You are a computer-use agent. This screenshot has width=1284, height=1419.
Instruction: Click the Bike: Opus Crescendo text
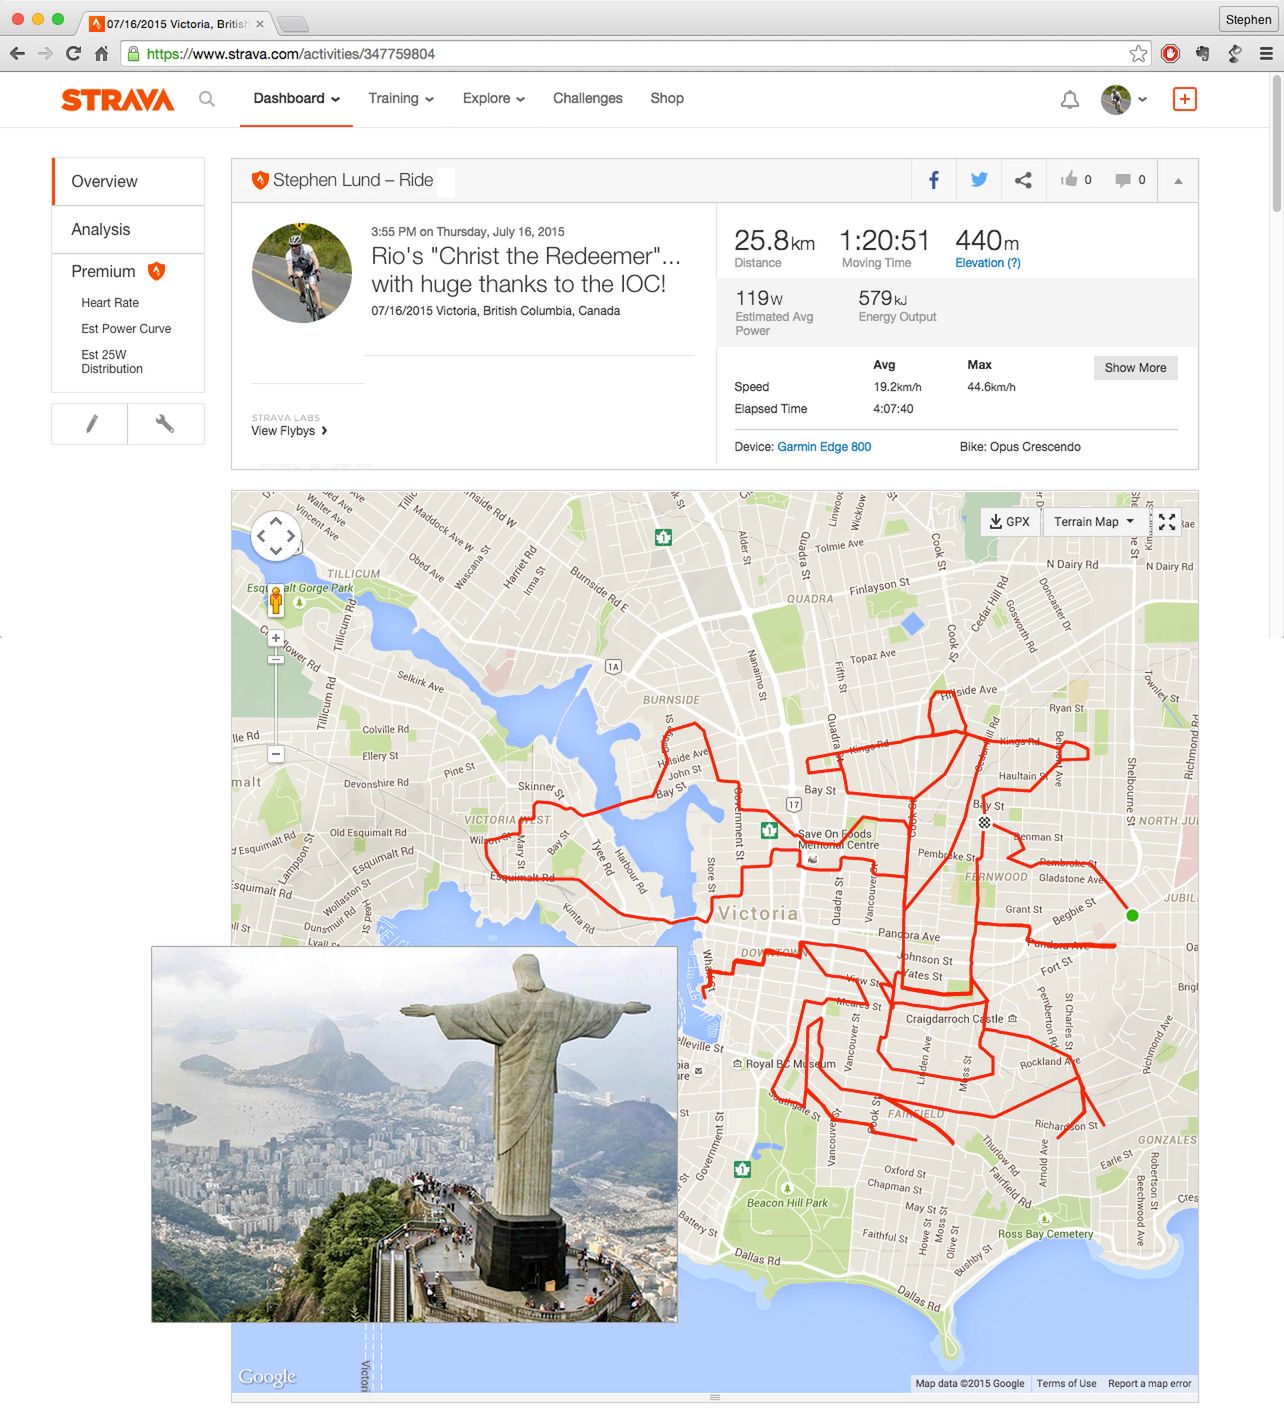(1020, 447)
